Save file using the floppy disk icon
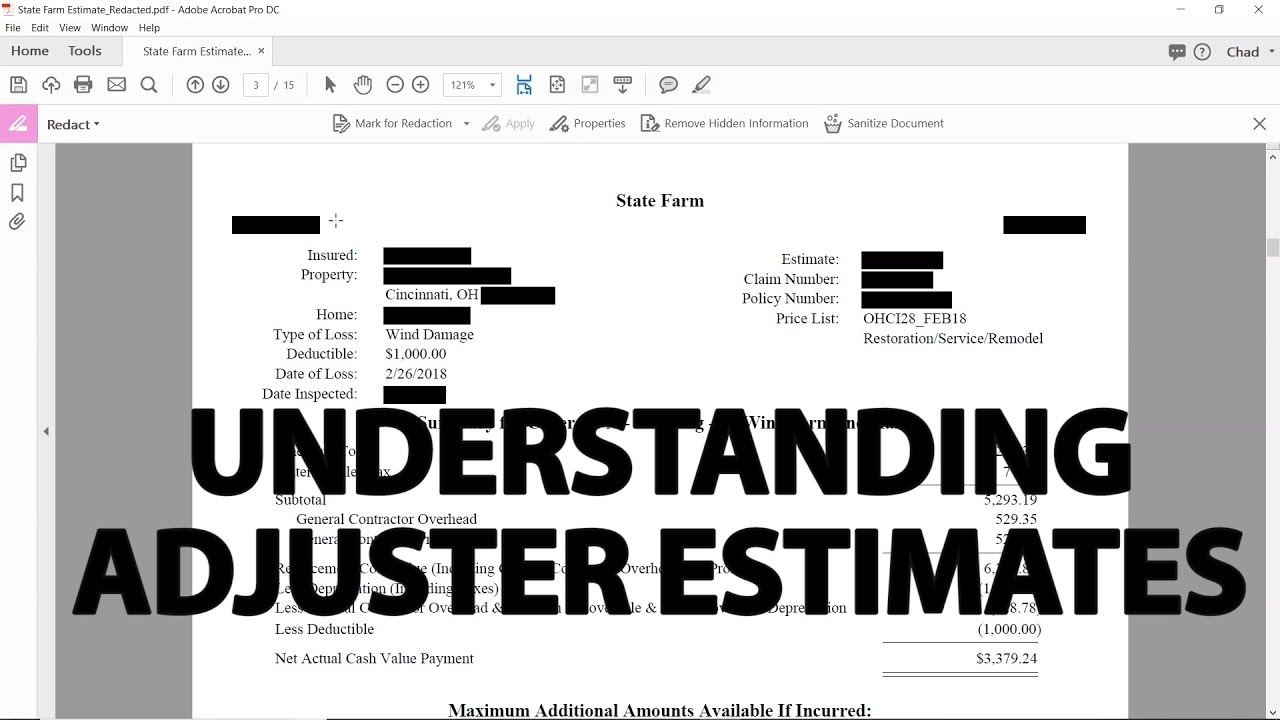The image size is (1280, 720). click(18, 85)
